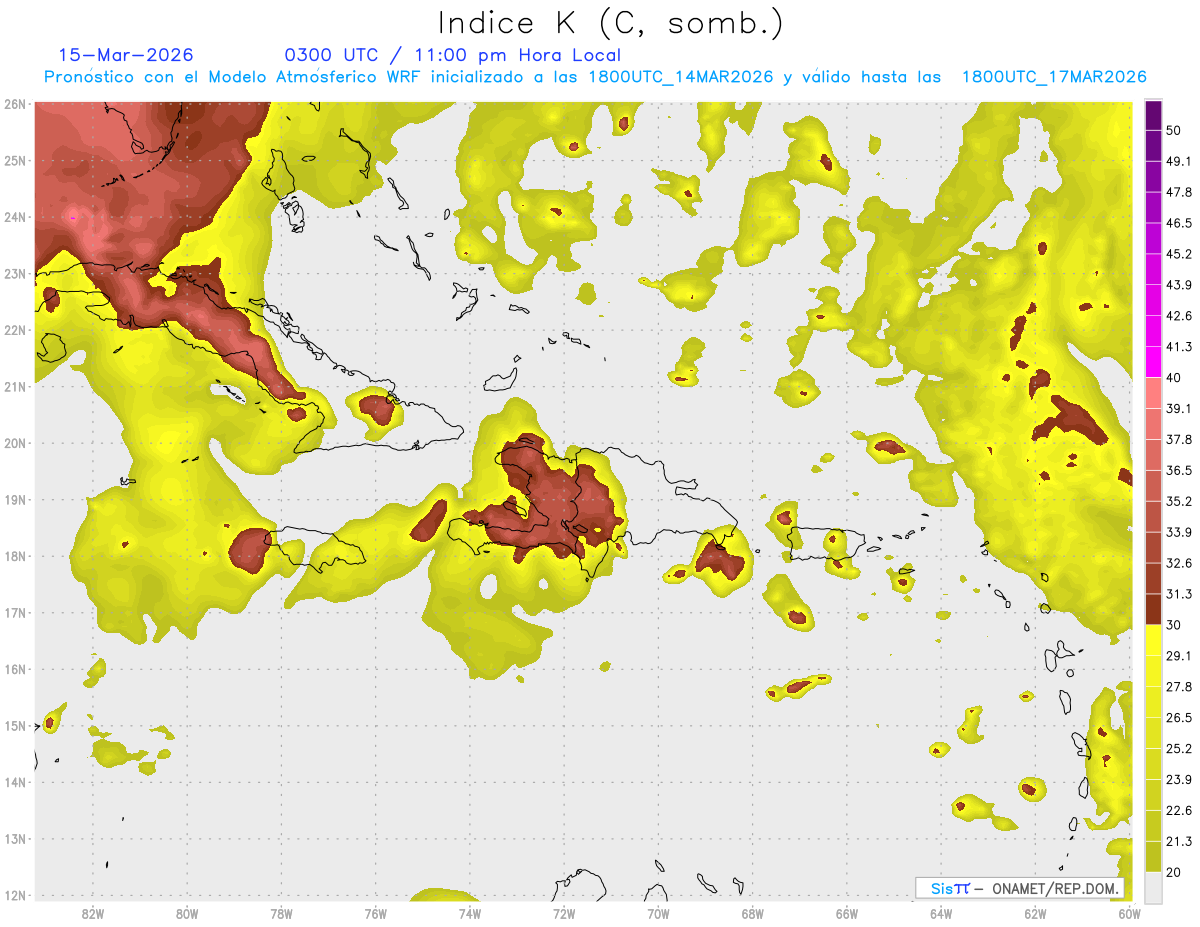Image resolution: width=1200 pixels, height=927 pixels.
Task: Click the color bar value '30'
Action: coord(1174,625)
